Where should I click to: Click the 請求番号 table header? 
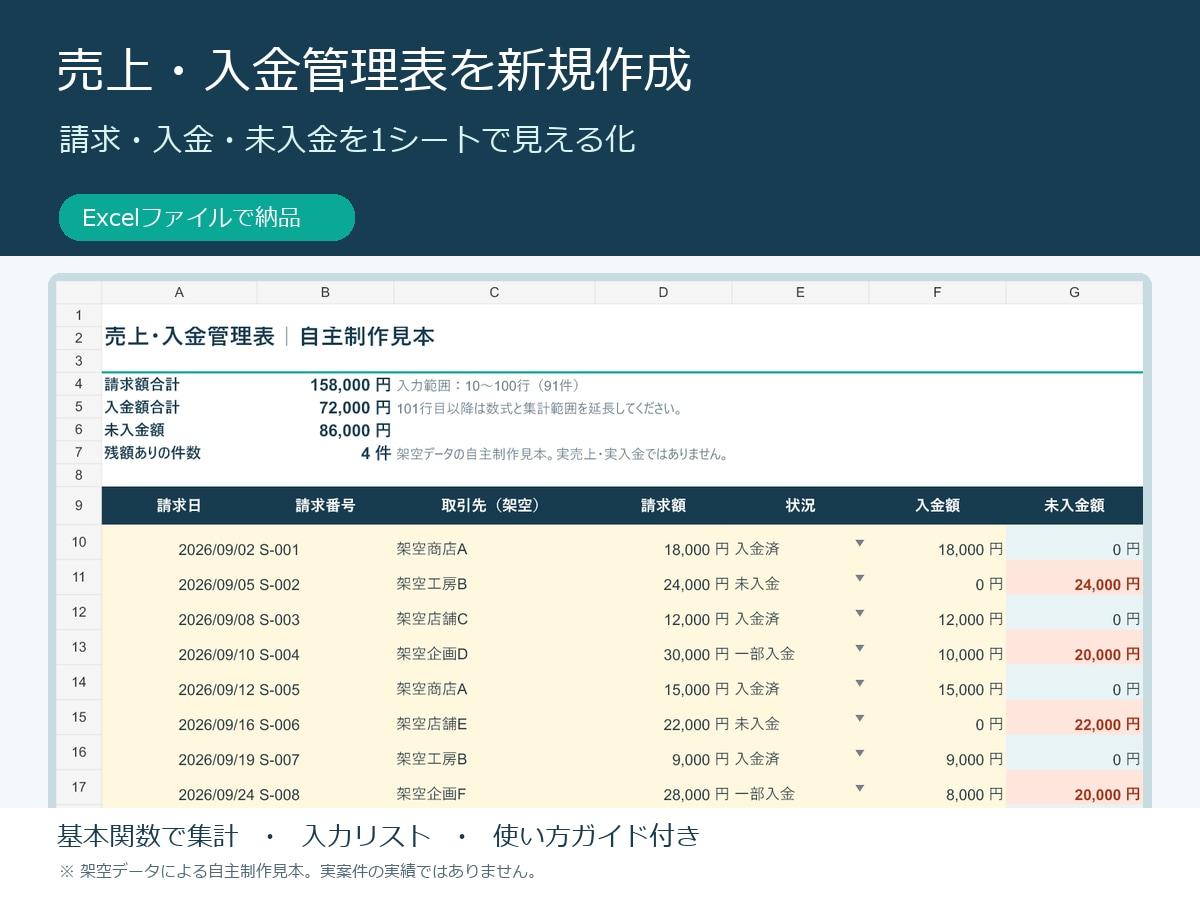(325, 505)
